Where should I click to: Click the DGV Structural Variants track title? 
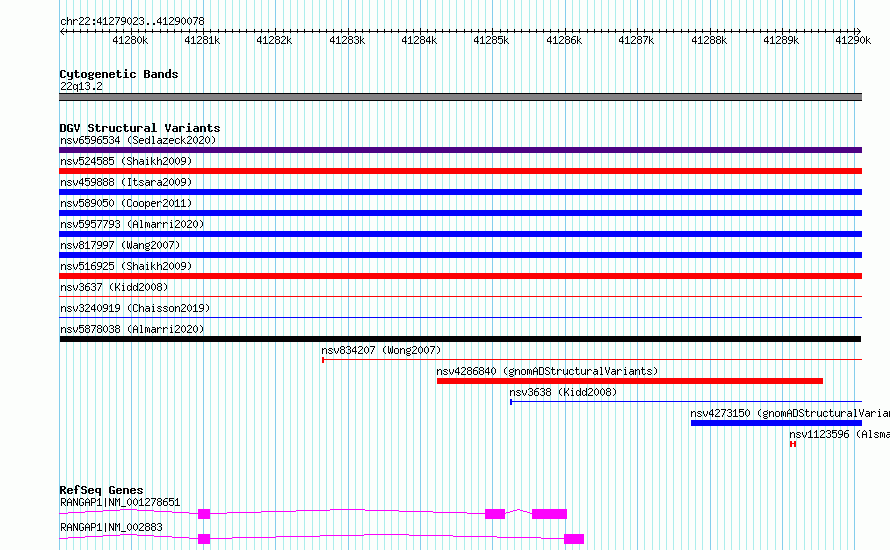(x=140, y=128)
